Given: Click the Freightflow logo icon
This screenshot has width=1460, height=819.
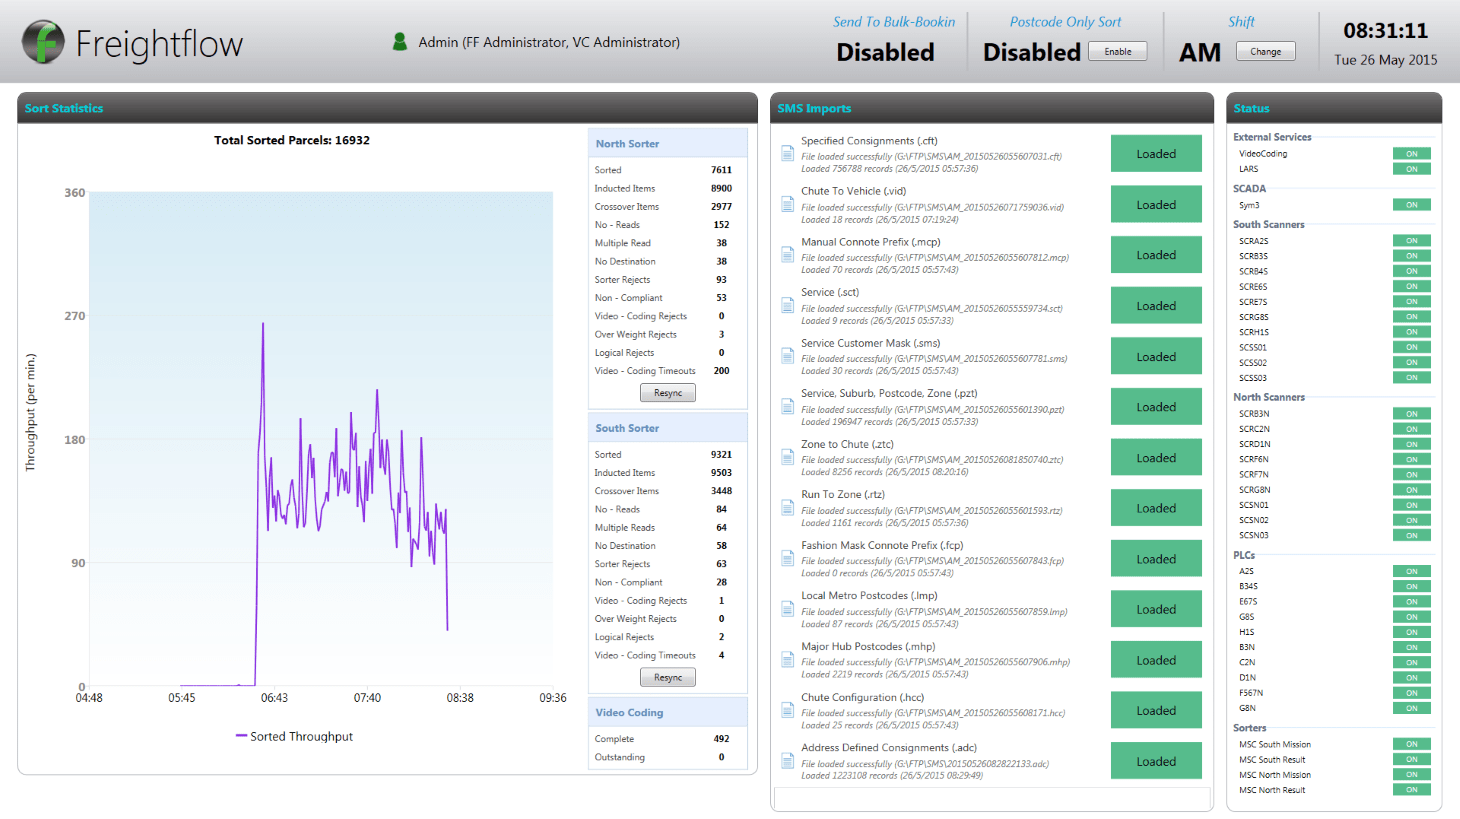Looking at the screenshot, I should (42, 41).
